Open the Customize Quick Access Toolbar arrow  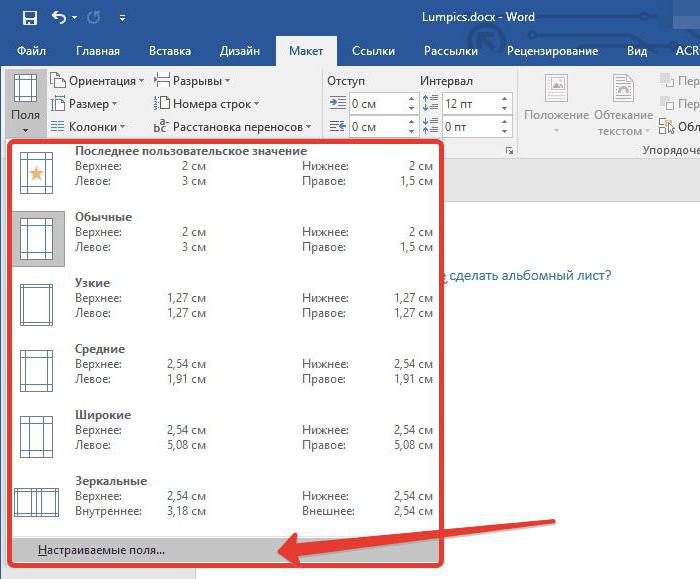coord(122,18)
